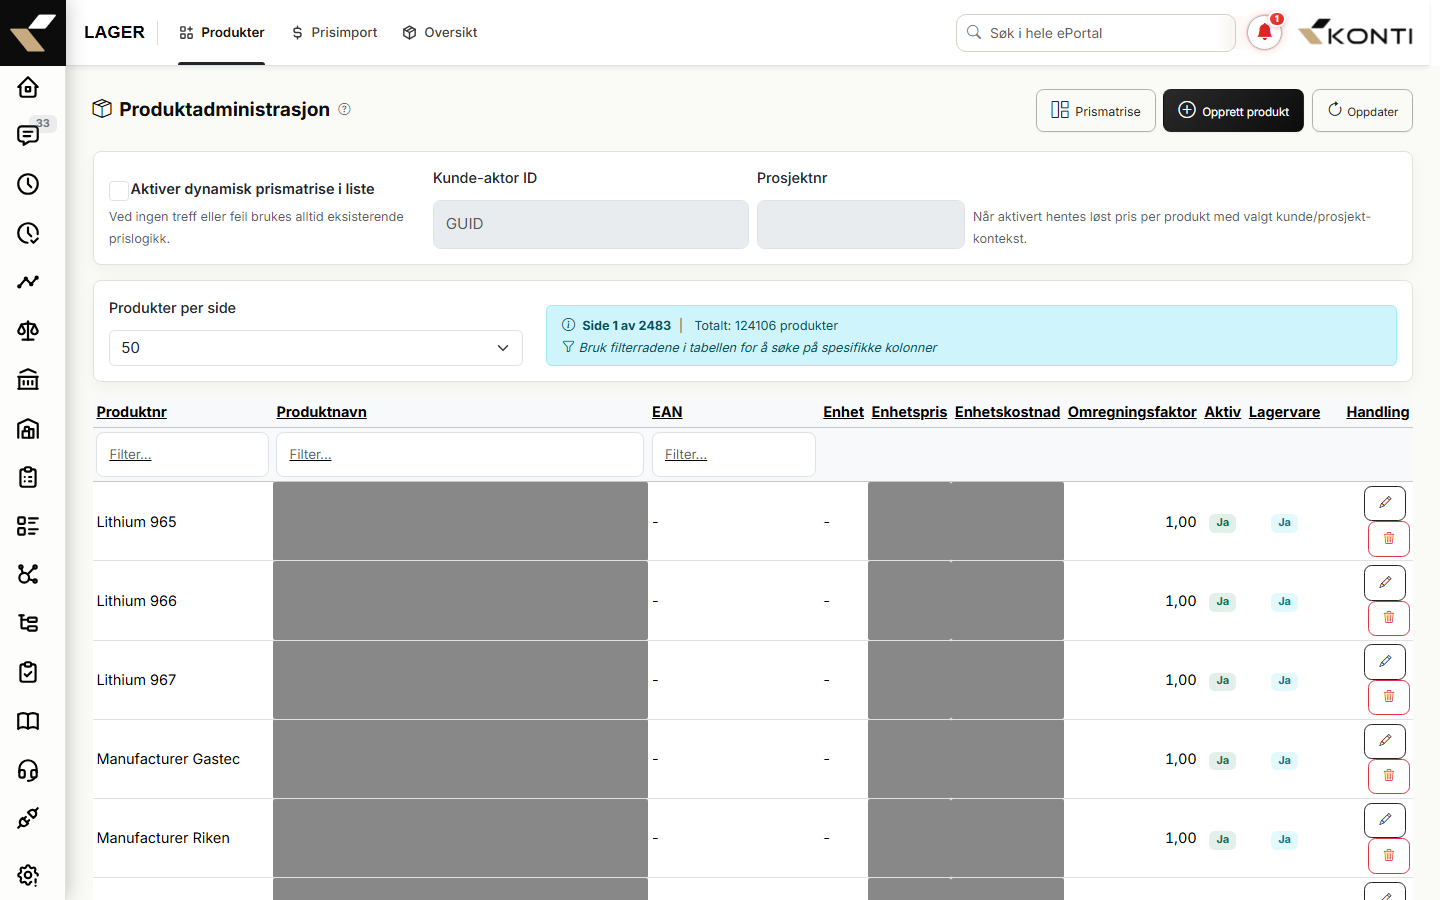Screen dimensions: 1440x900
Task: Click the Prismatrise button
Action: (1096, 110)
